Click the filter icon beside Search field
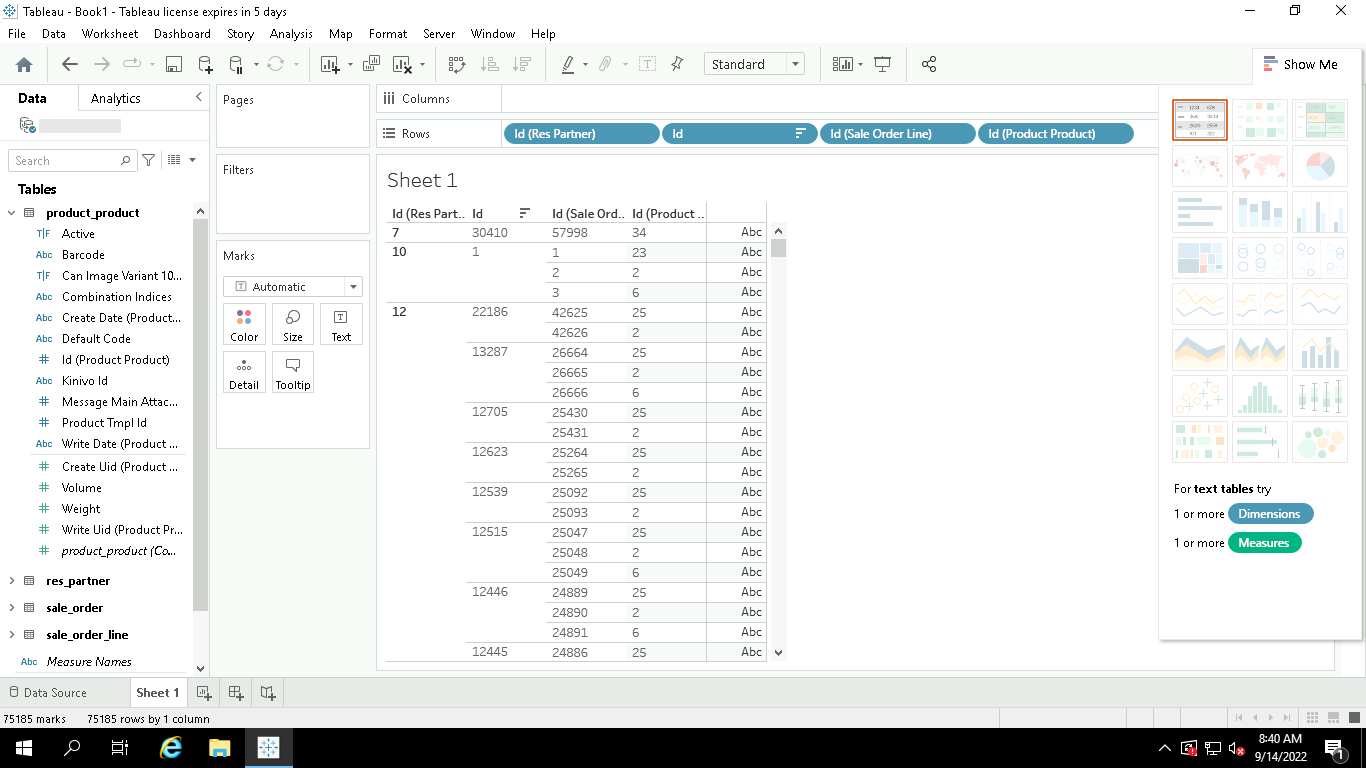 pyautogui.click(x=148, y=160)
